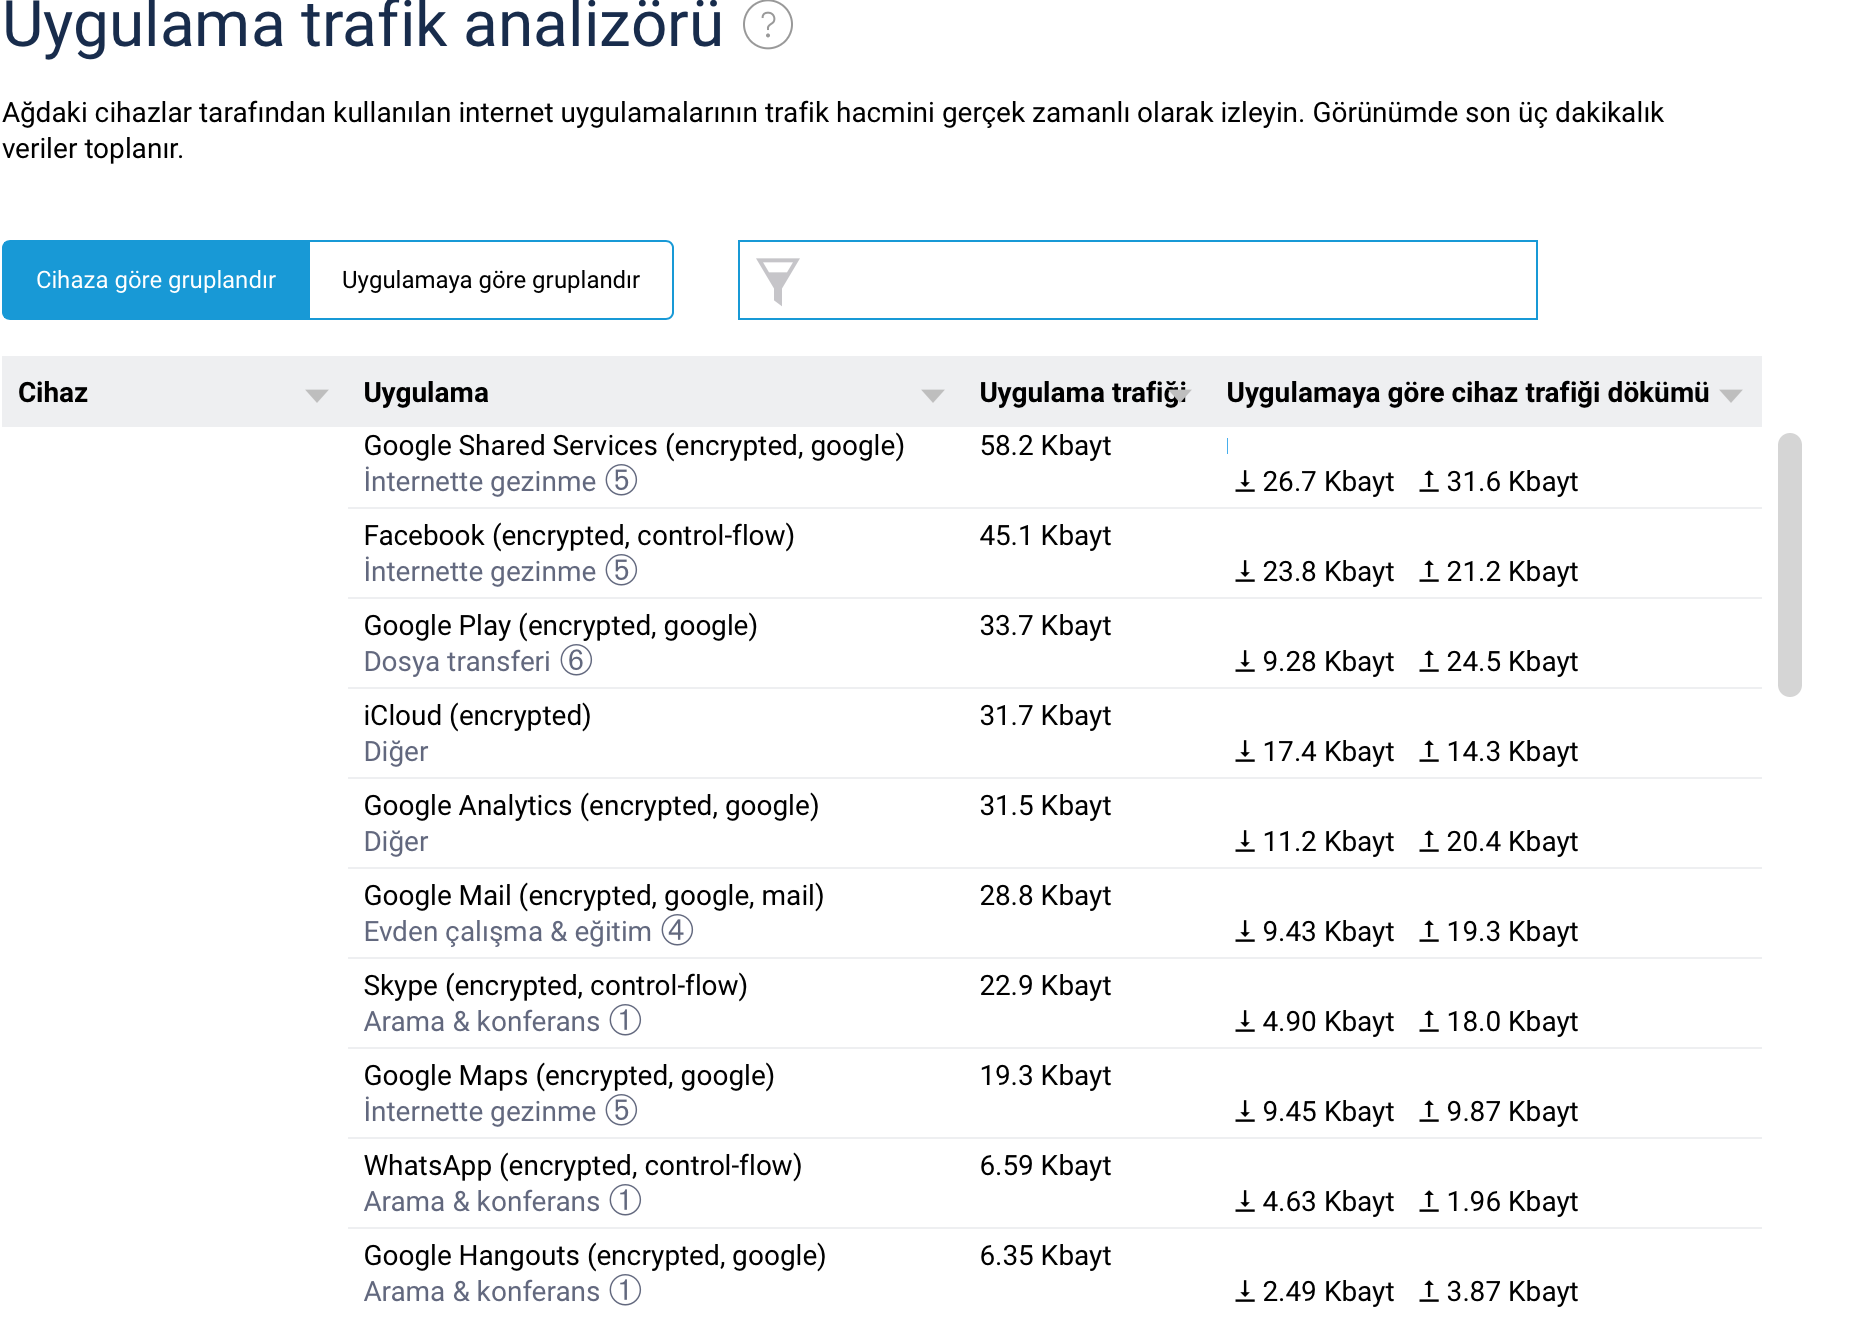Image resolution: width=1852 pixels, height=1342 pixels.
Task: Click upload arrow icon beside 14.3 Kbayt
Action: tap(1429, 751)
